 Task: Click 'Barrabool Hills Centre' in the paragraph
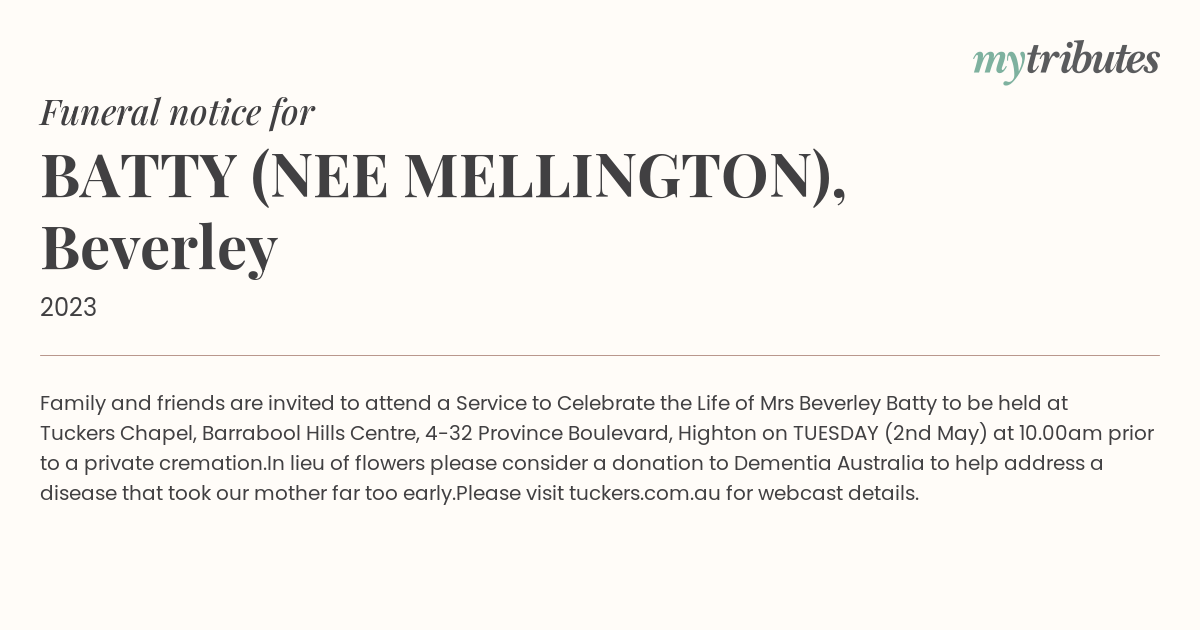(x=307, y=434)
